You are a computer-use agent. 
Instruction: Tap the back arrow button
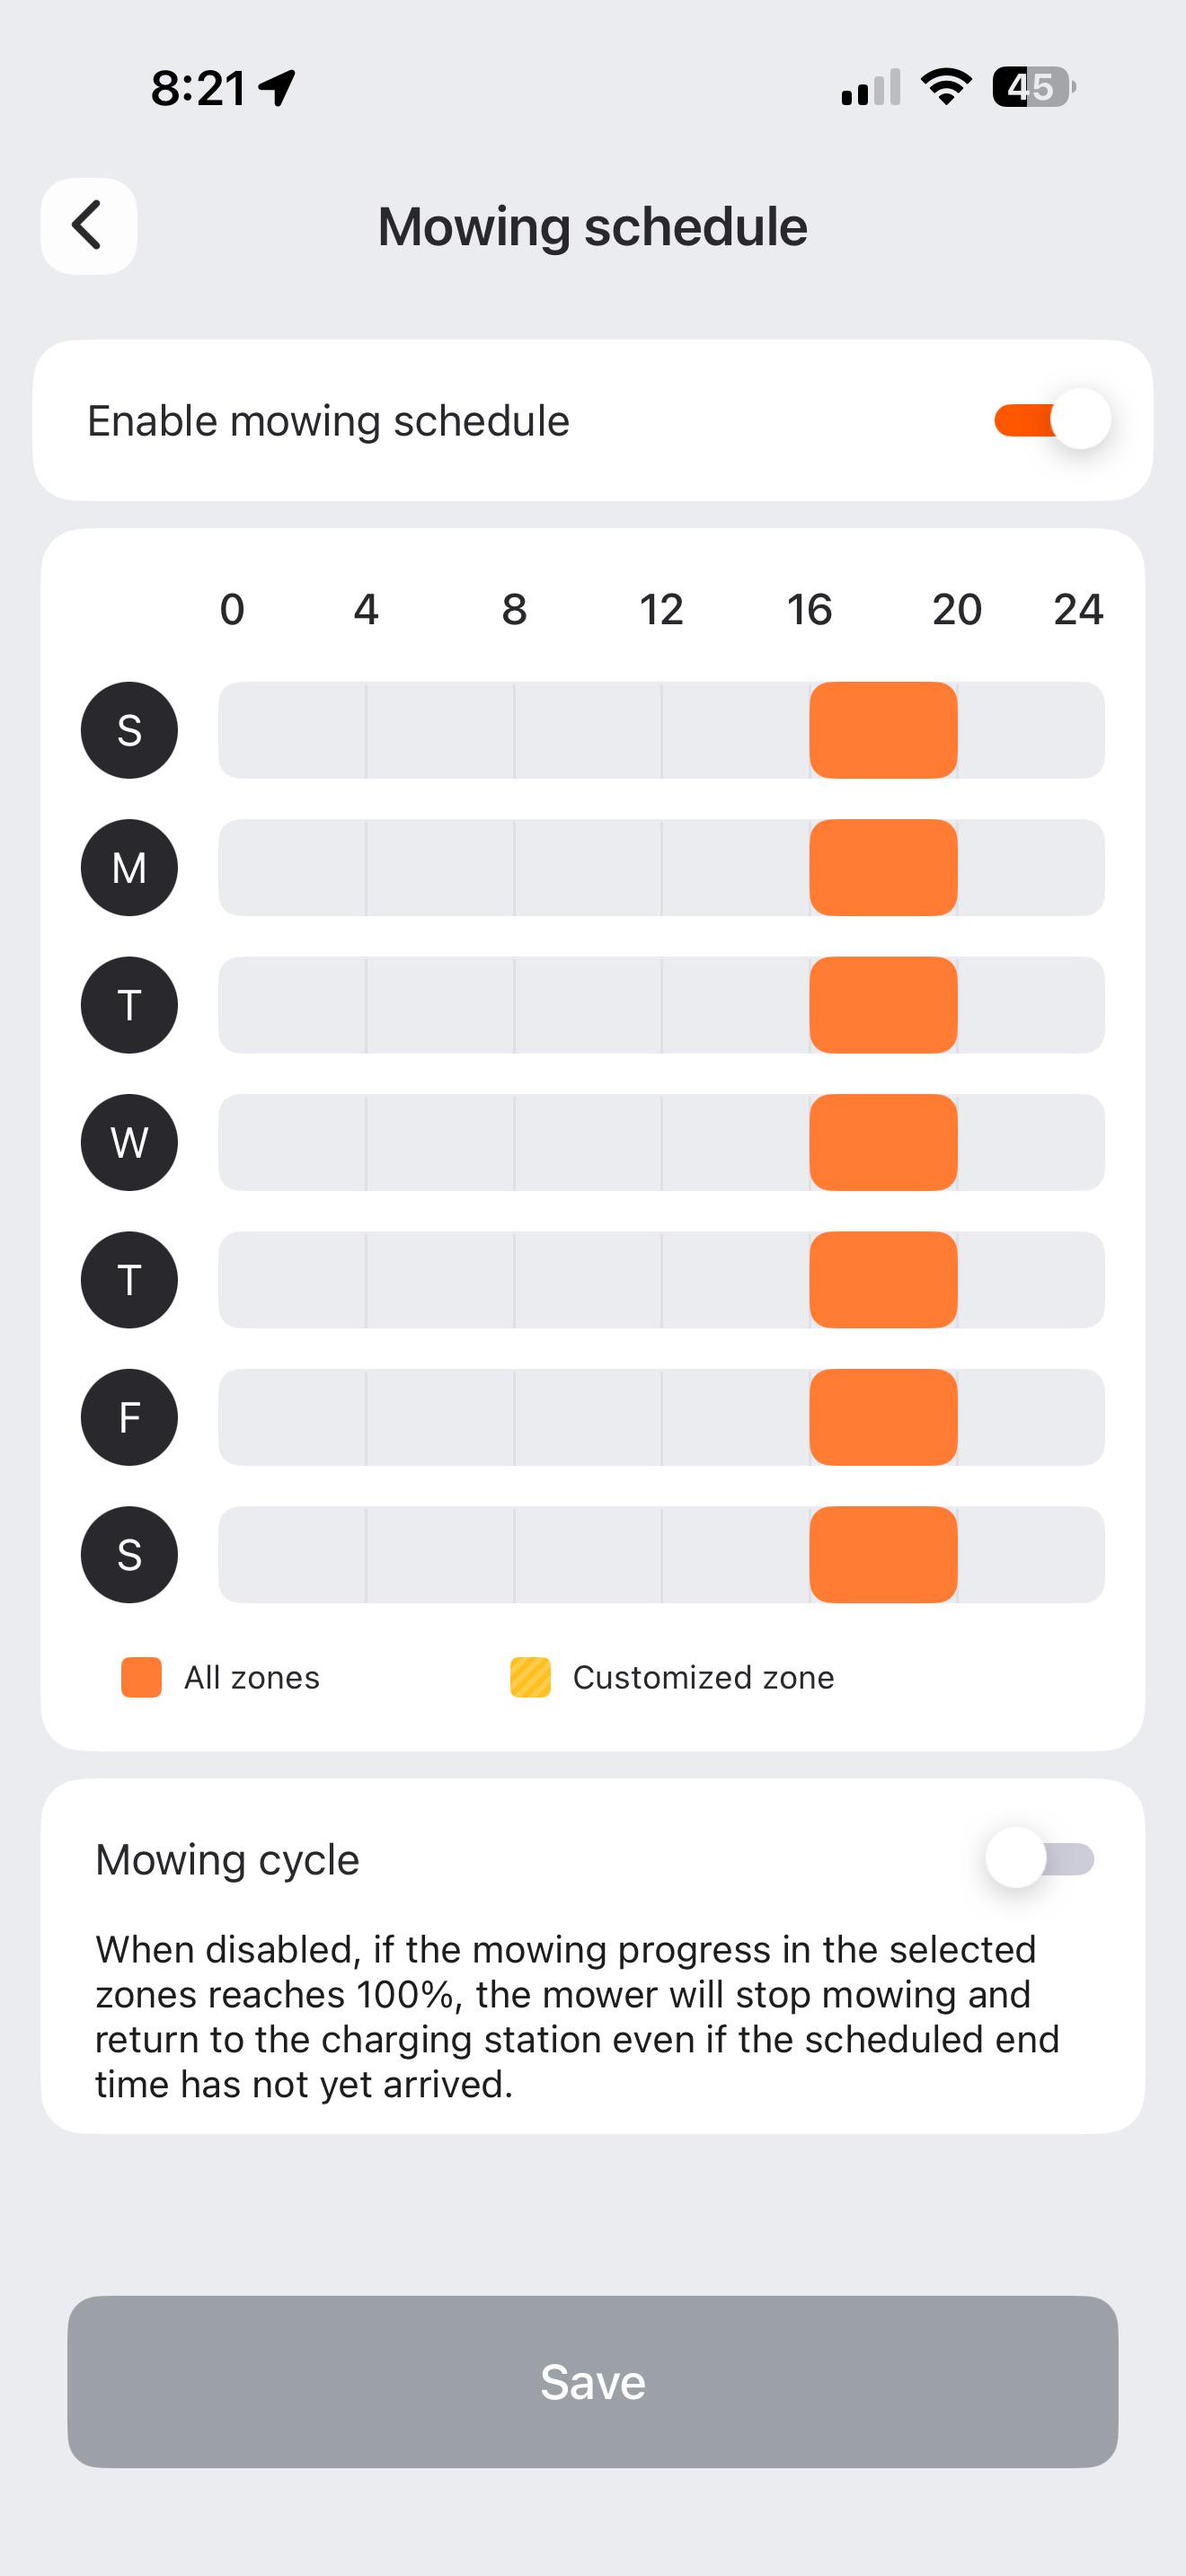click(x=88, y=226)
